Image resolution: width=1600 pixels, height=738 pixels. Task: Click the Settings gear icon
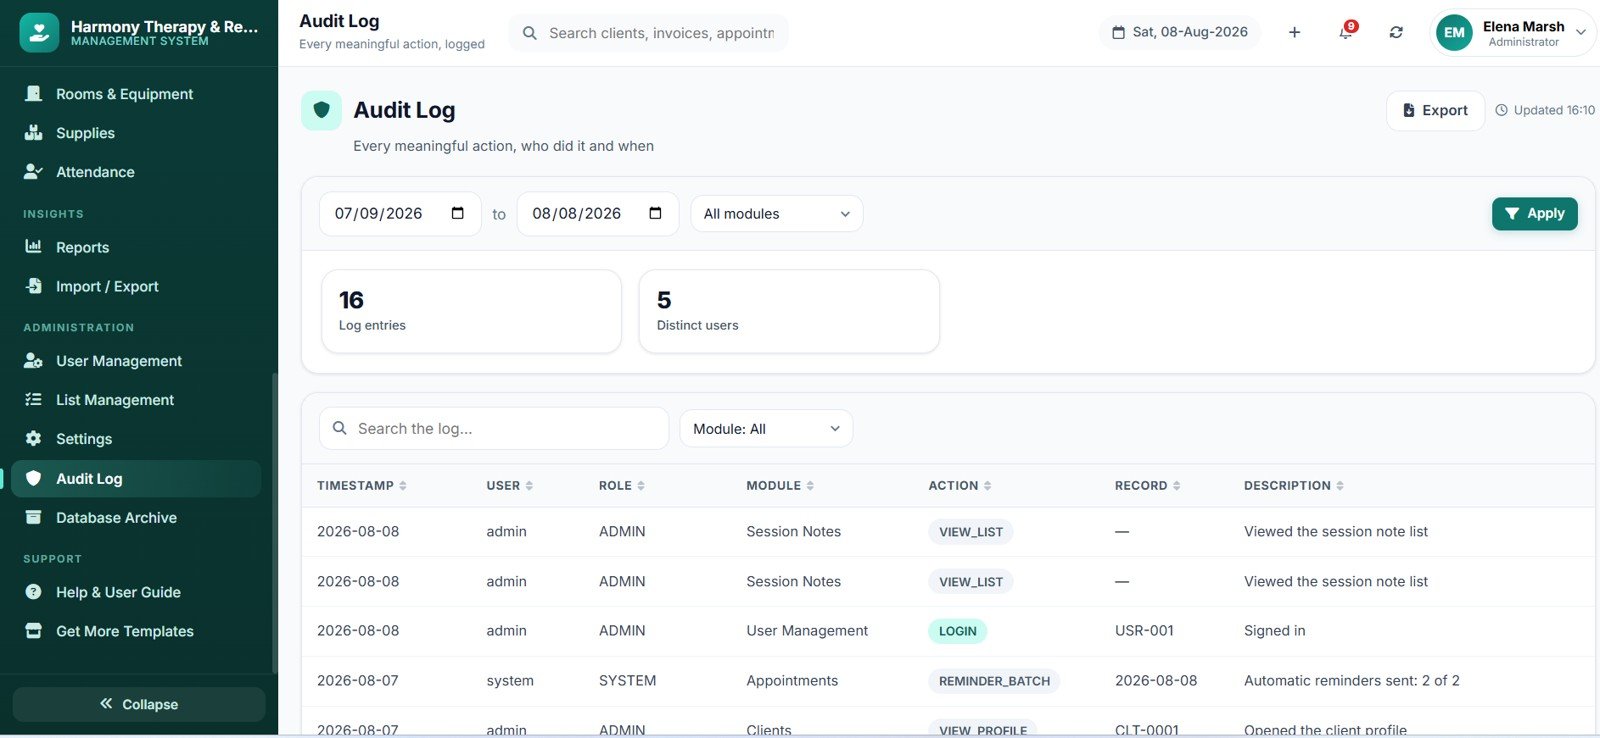coord(33,438)
